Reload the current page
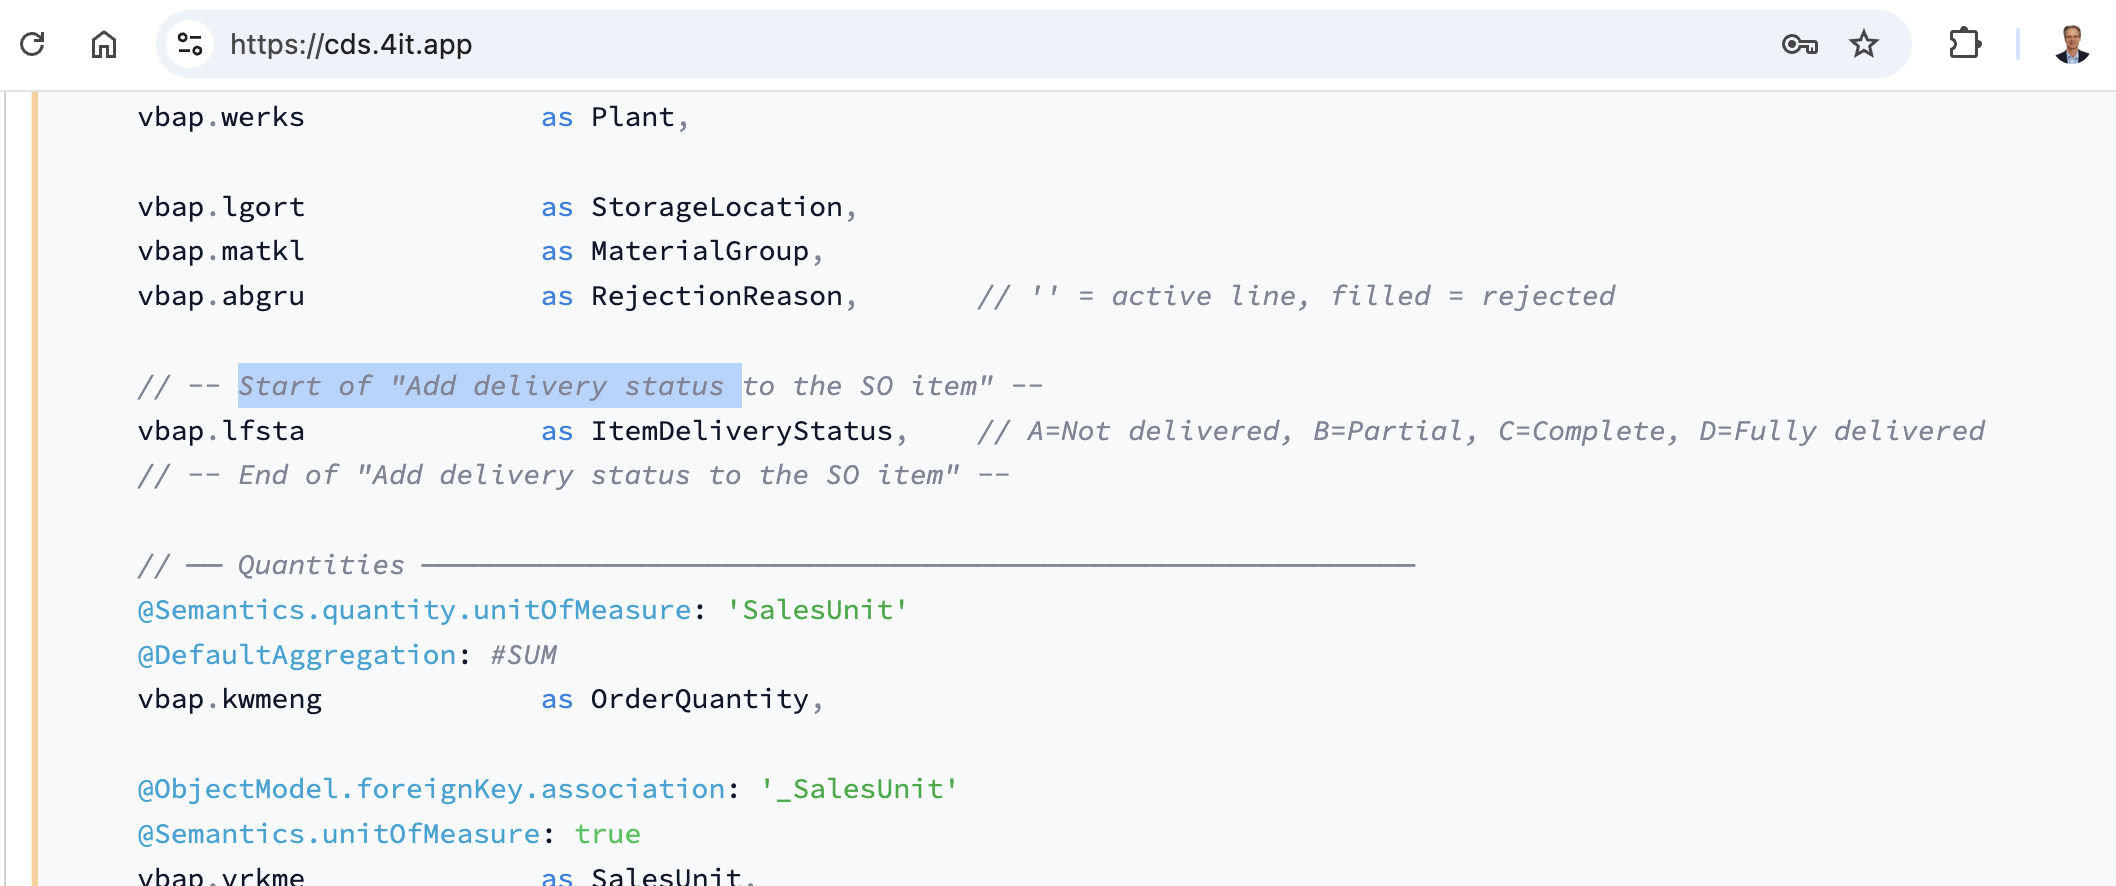The width and height of the screenshot is (2116, 886). coord(33,44)
